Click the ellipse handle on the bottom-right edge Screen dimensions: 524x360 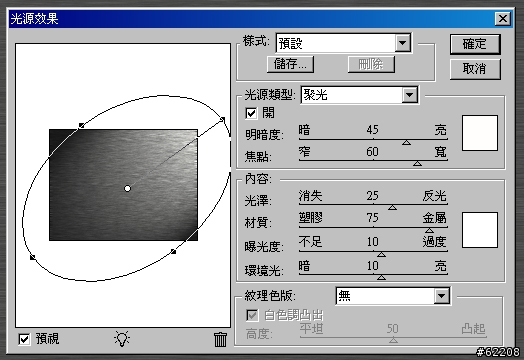click(x=173, y=251)
